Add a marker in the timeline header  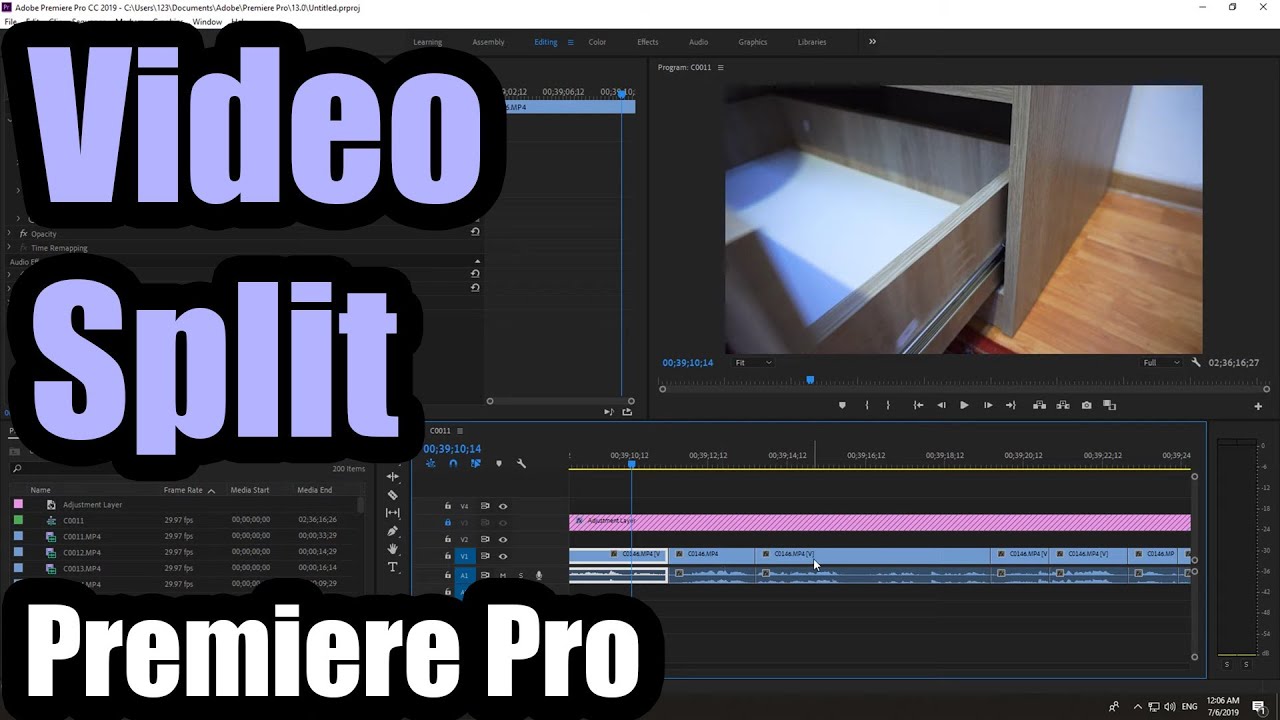[x=498, y=463]
